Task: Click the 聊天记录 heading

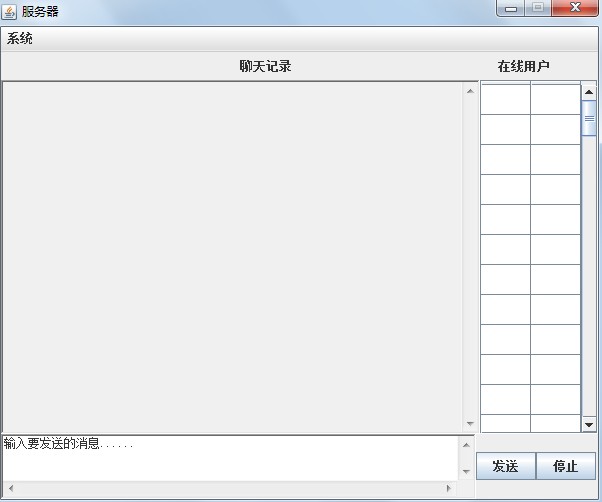Action: point(265,66)
